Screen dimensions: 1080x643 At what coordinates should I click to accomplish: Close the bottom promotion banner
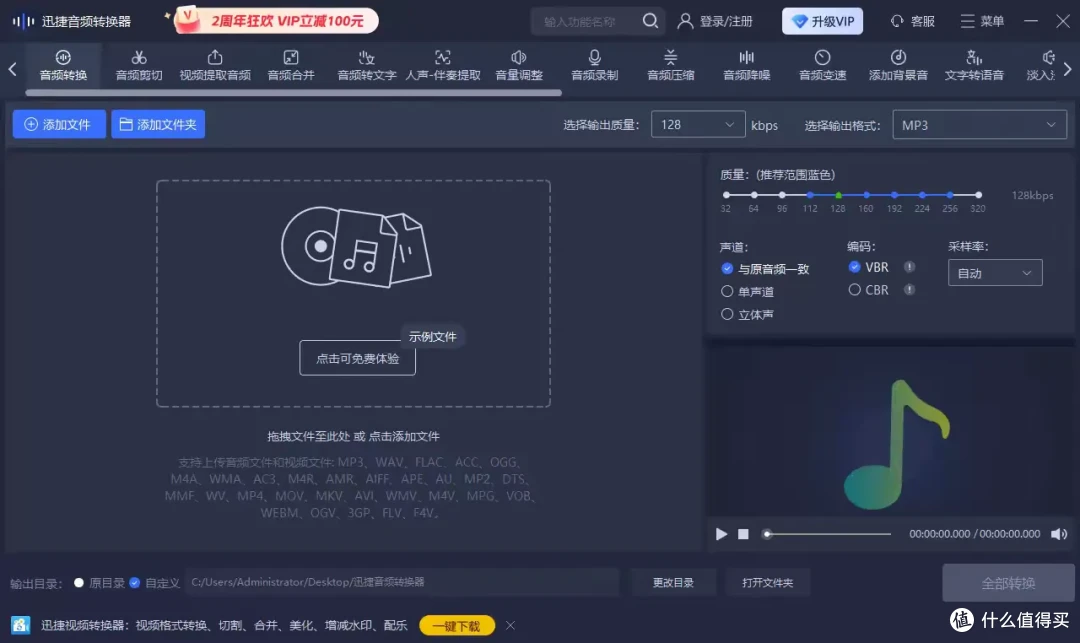click(x=510, y=625)
